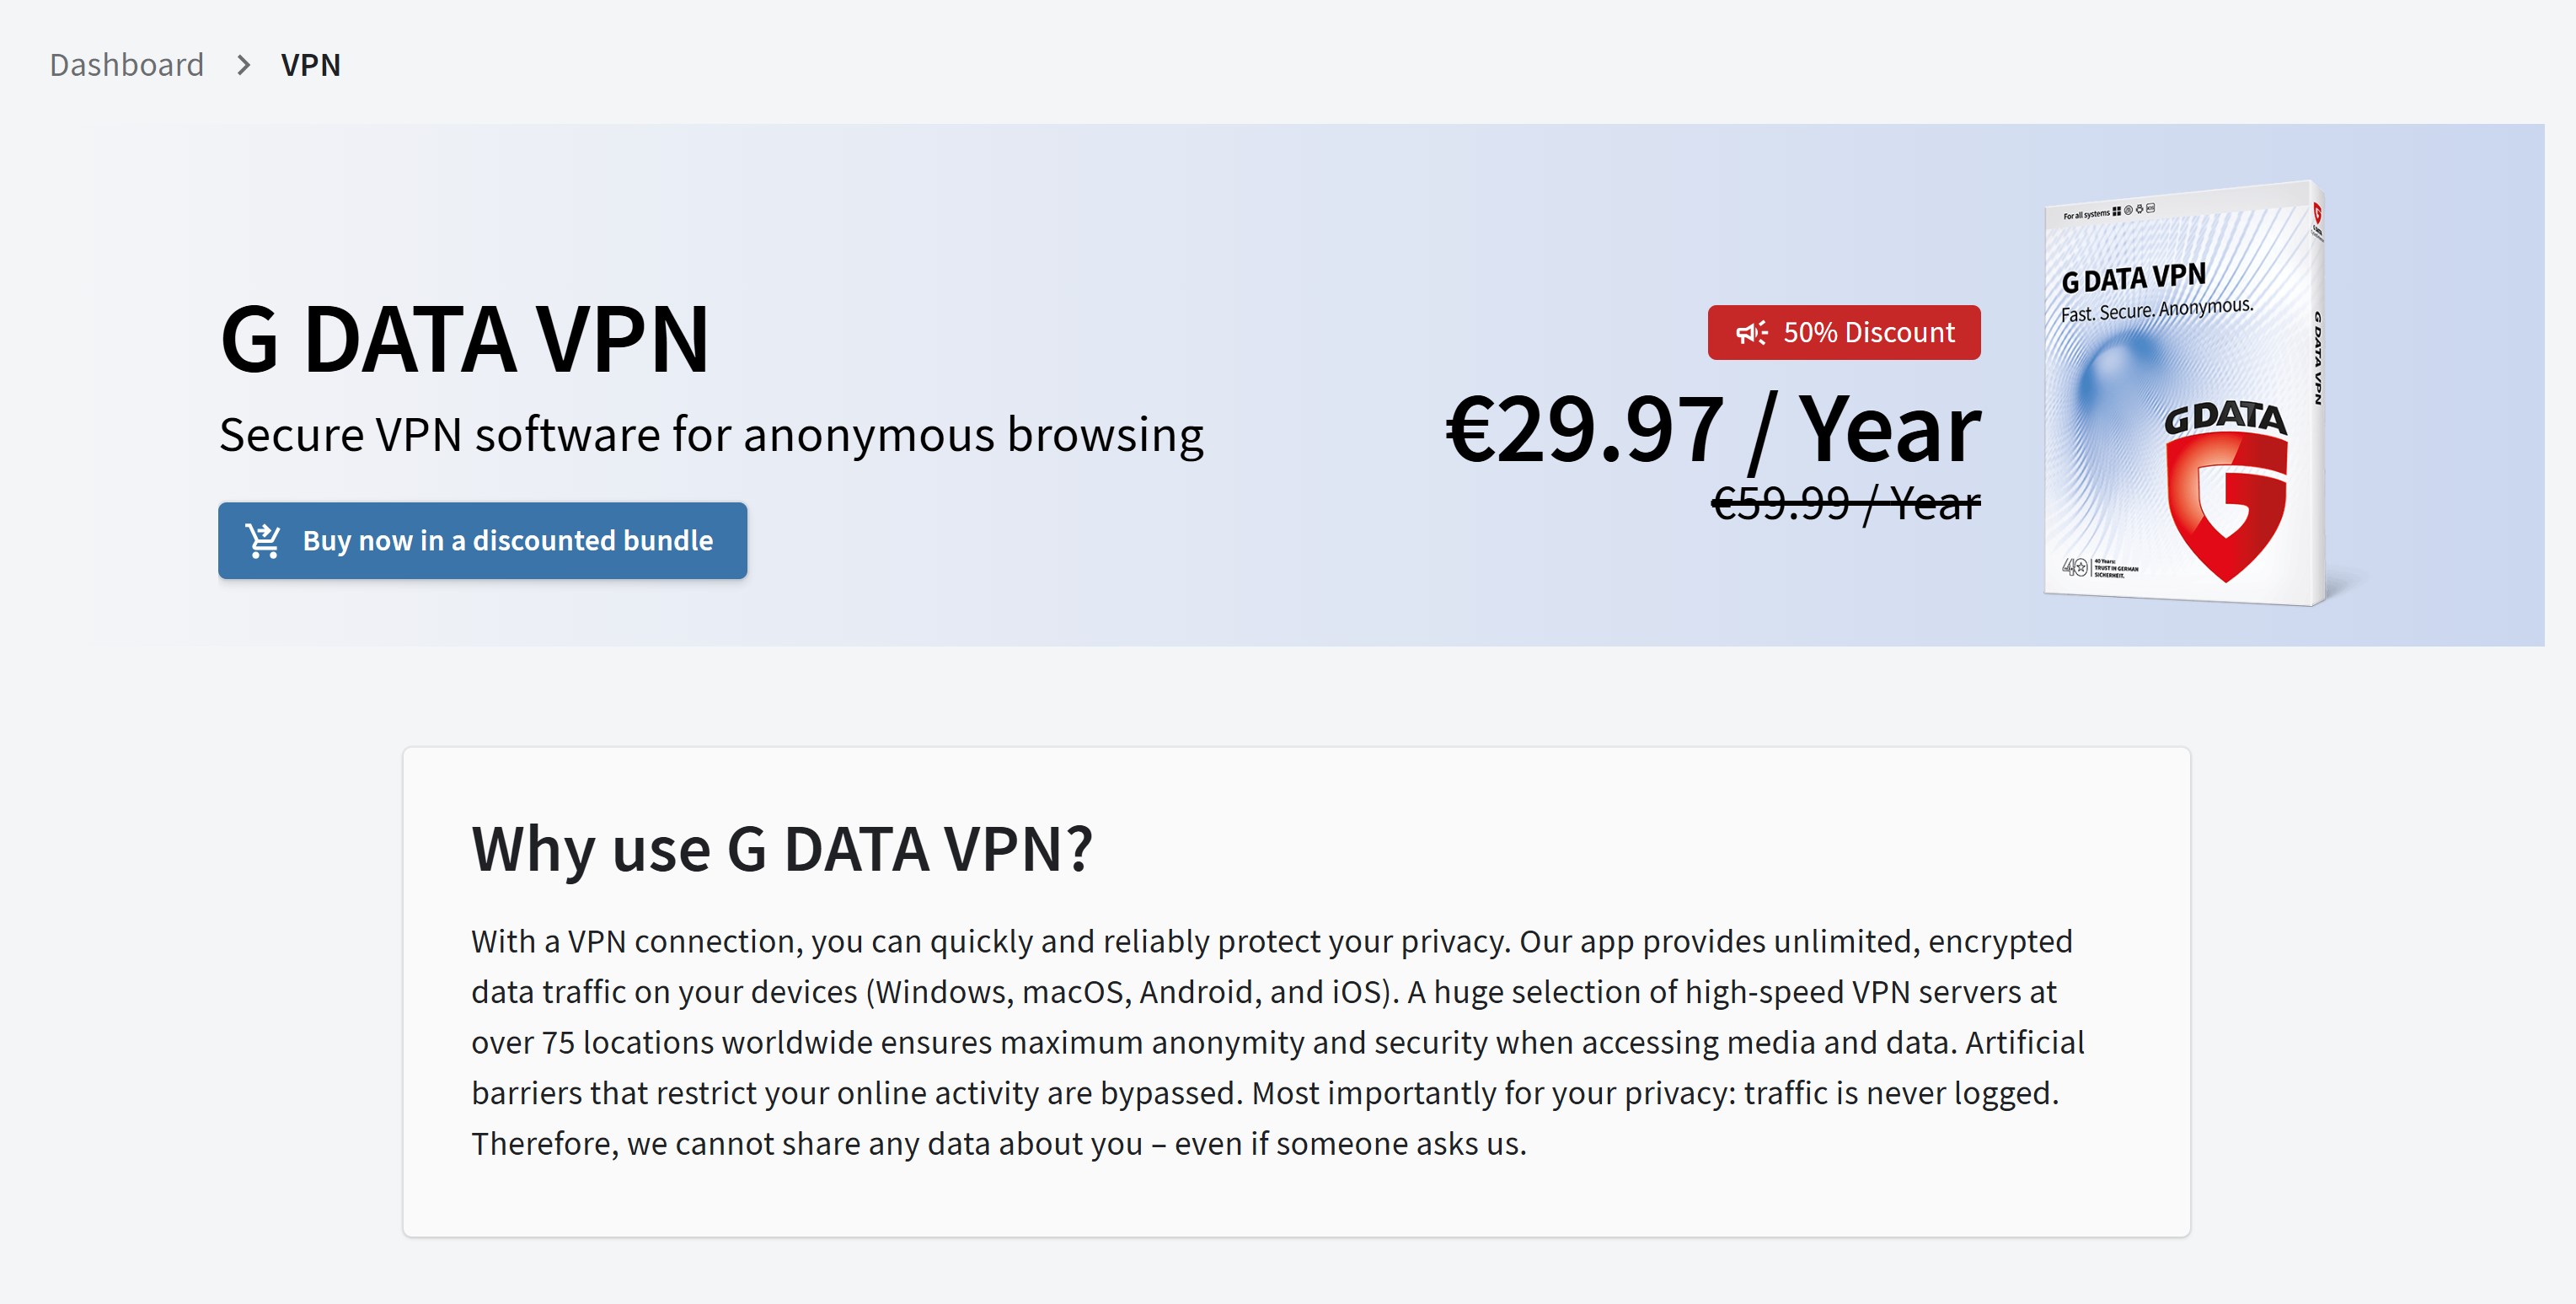Select the VPN breadcrumb entry

[310, 64]
